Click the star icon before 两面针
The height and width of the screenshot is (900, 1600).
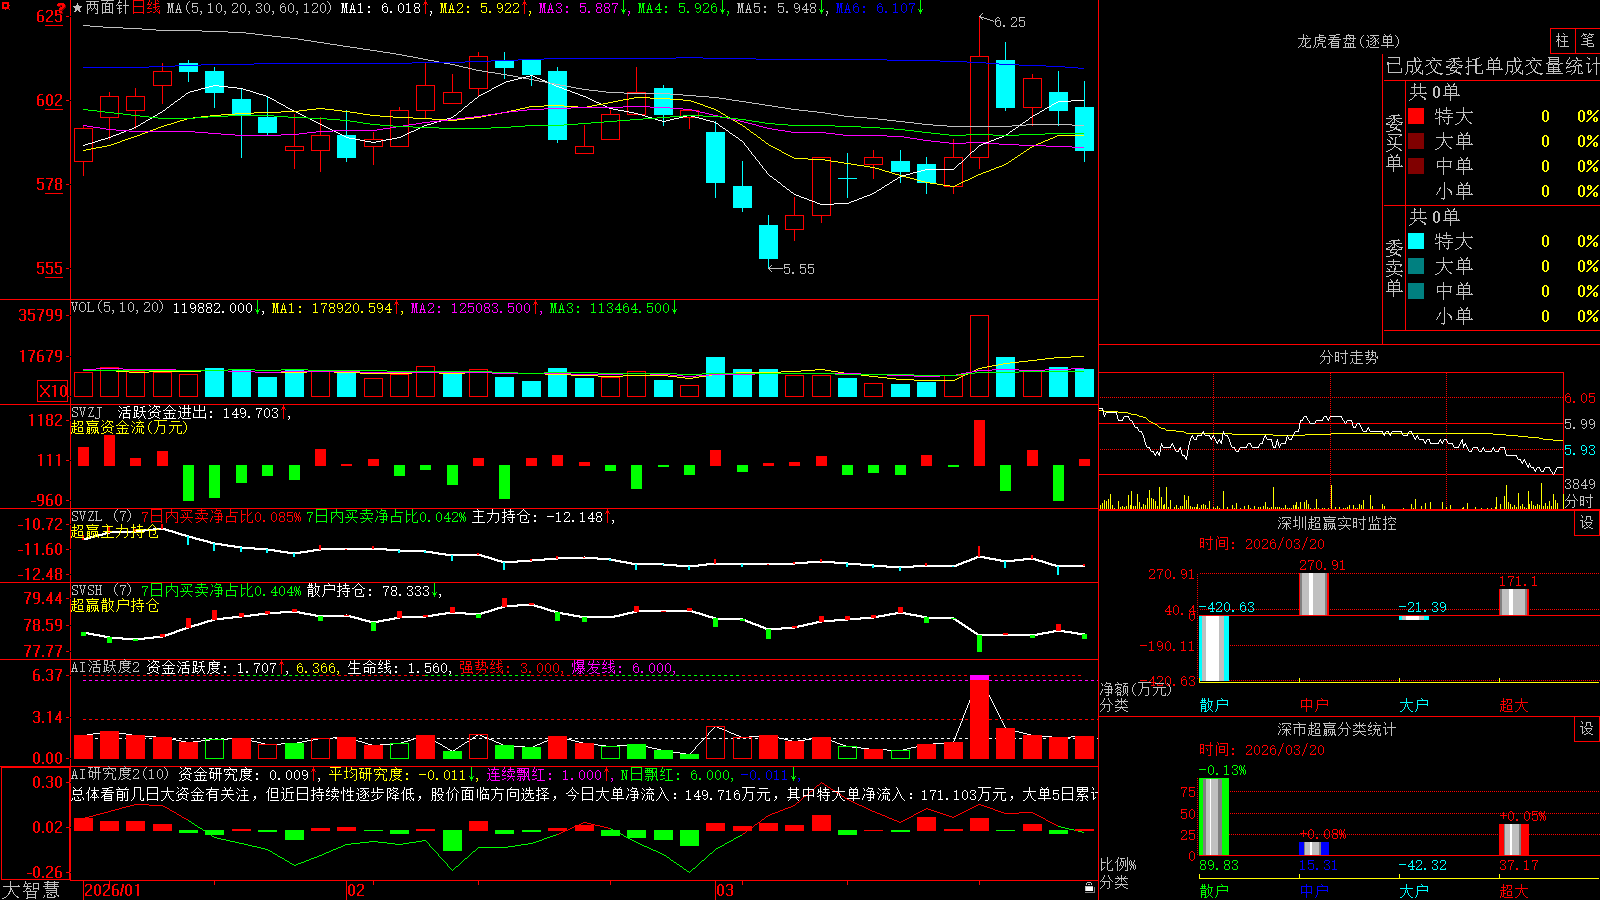pos(77,8)
